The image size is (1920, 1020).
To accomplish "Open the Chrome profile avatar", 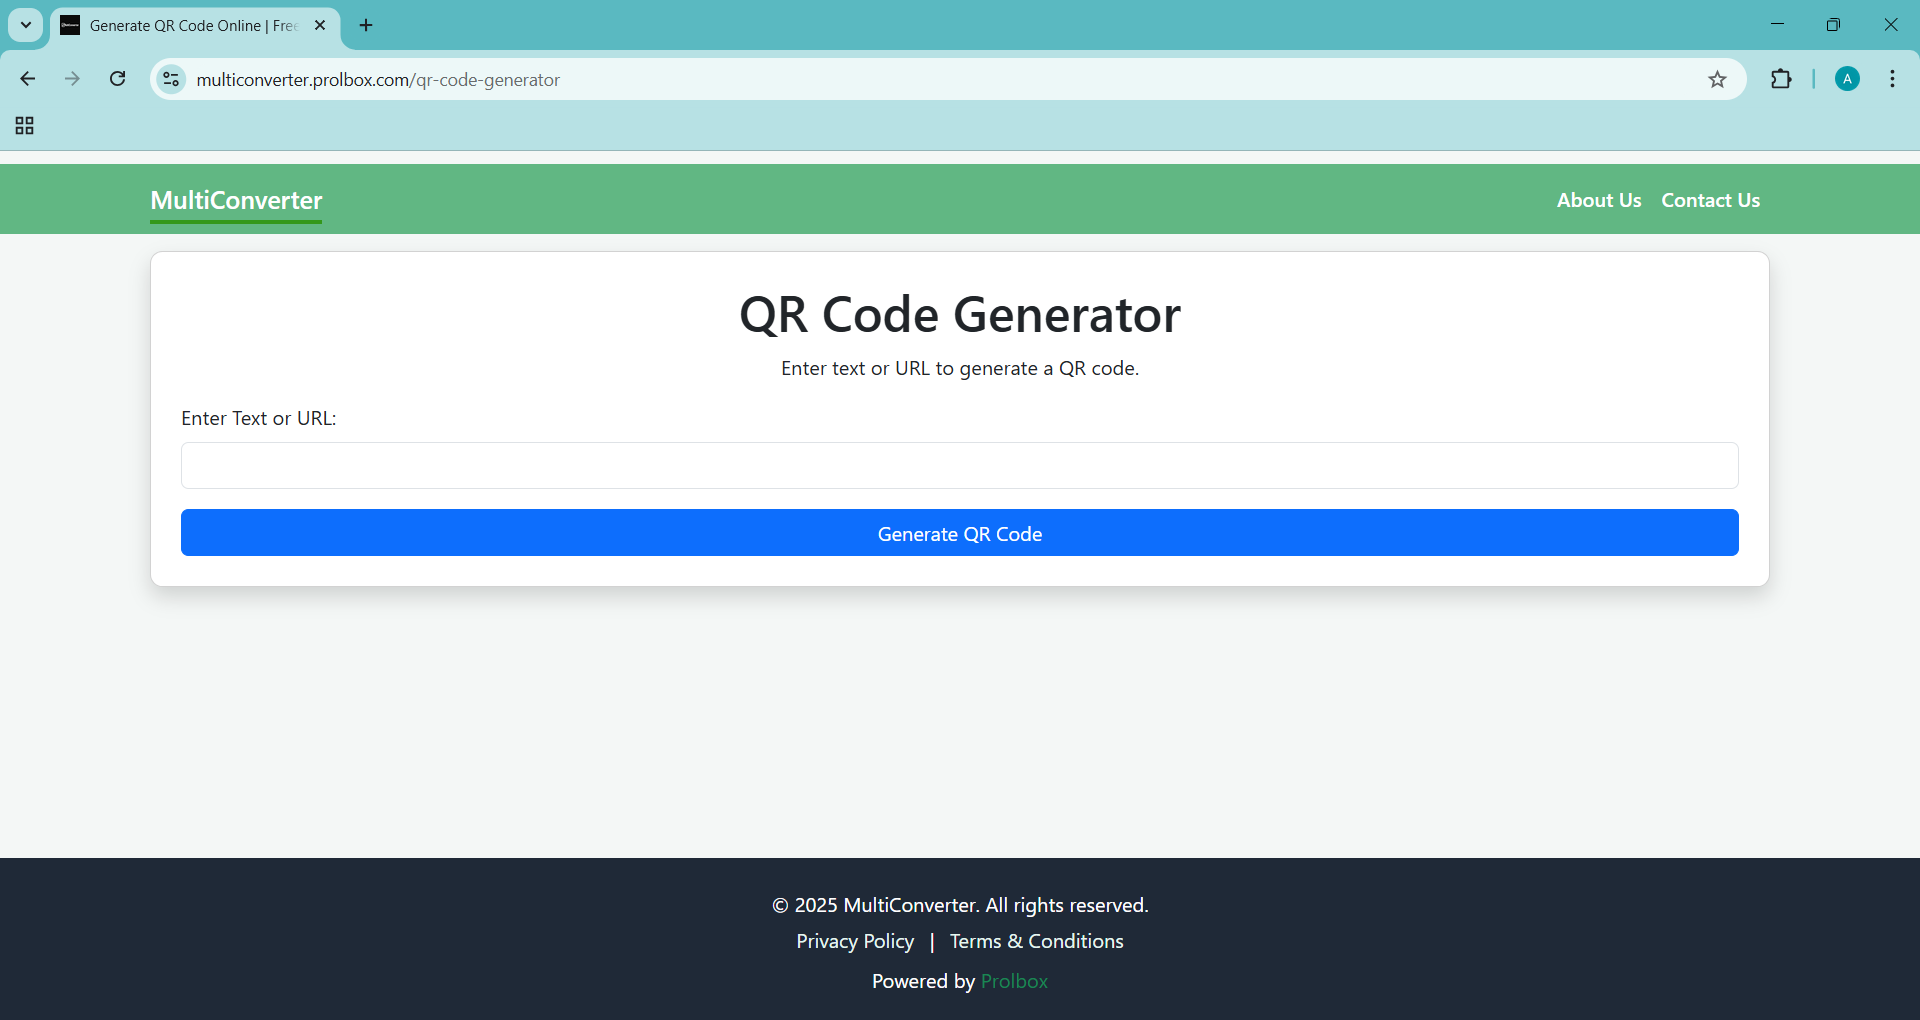I will pyautogui.click(x=1847, y=79).
